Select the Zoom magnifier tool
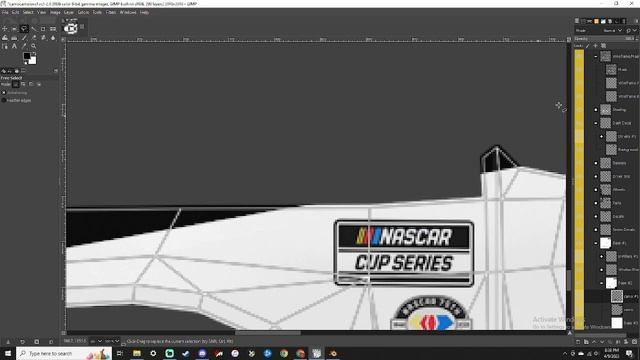 pyautogui.click(x=34, y=47)
